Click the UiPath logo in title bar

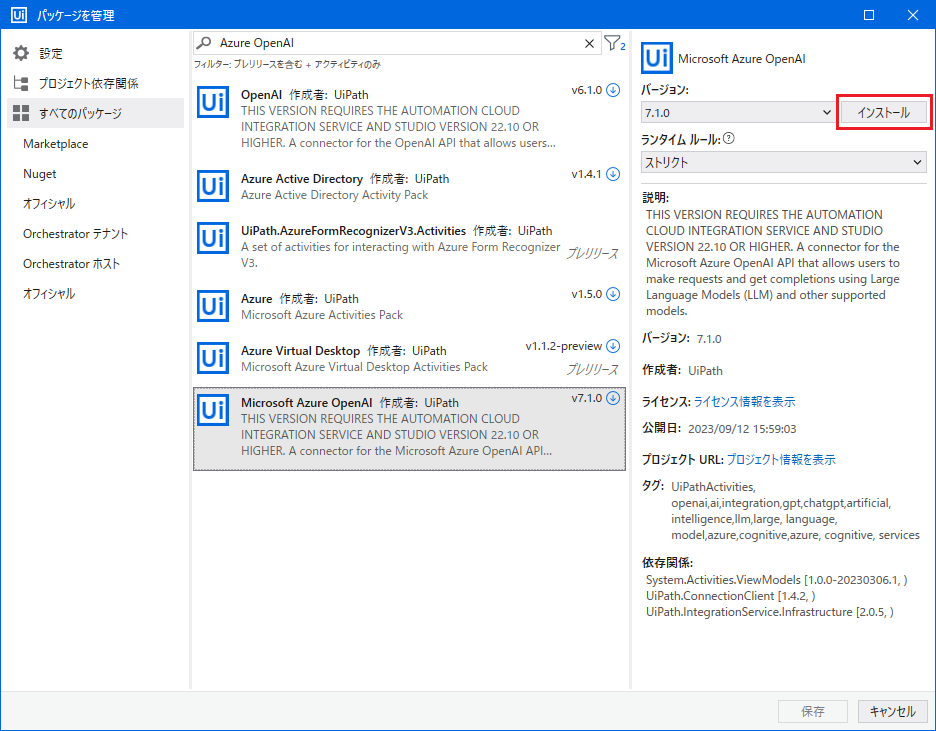click(19, 15)
